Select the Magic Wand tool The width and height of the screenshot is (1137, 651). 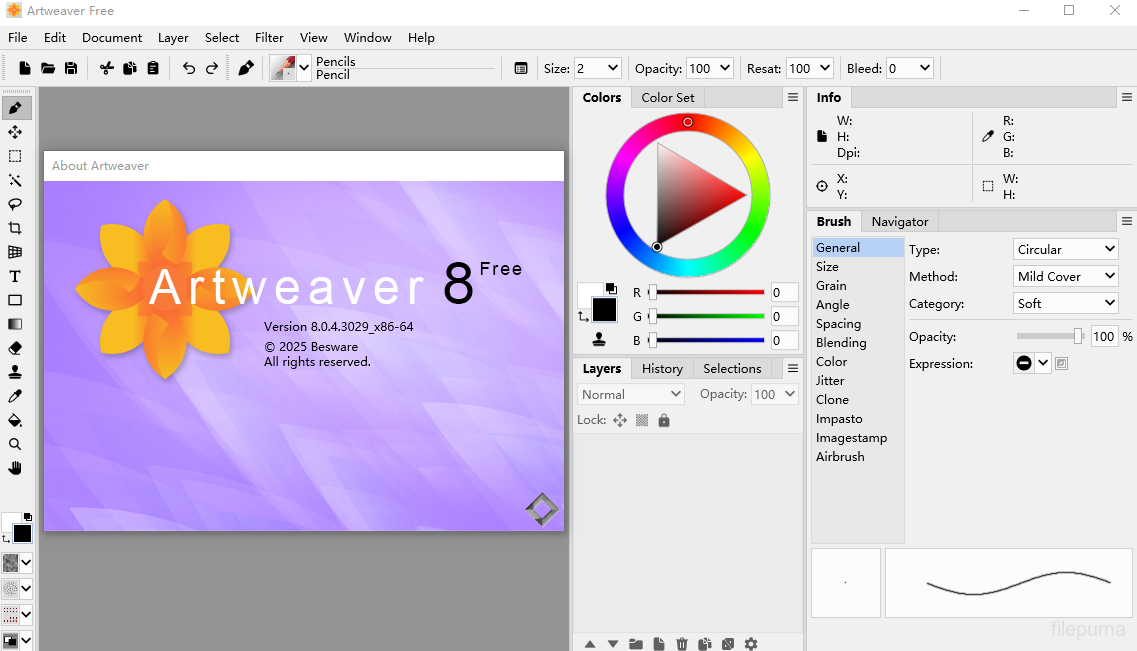coord(15,180)
